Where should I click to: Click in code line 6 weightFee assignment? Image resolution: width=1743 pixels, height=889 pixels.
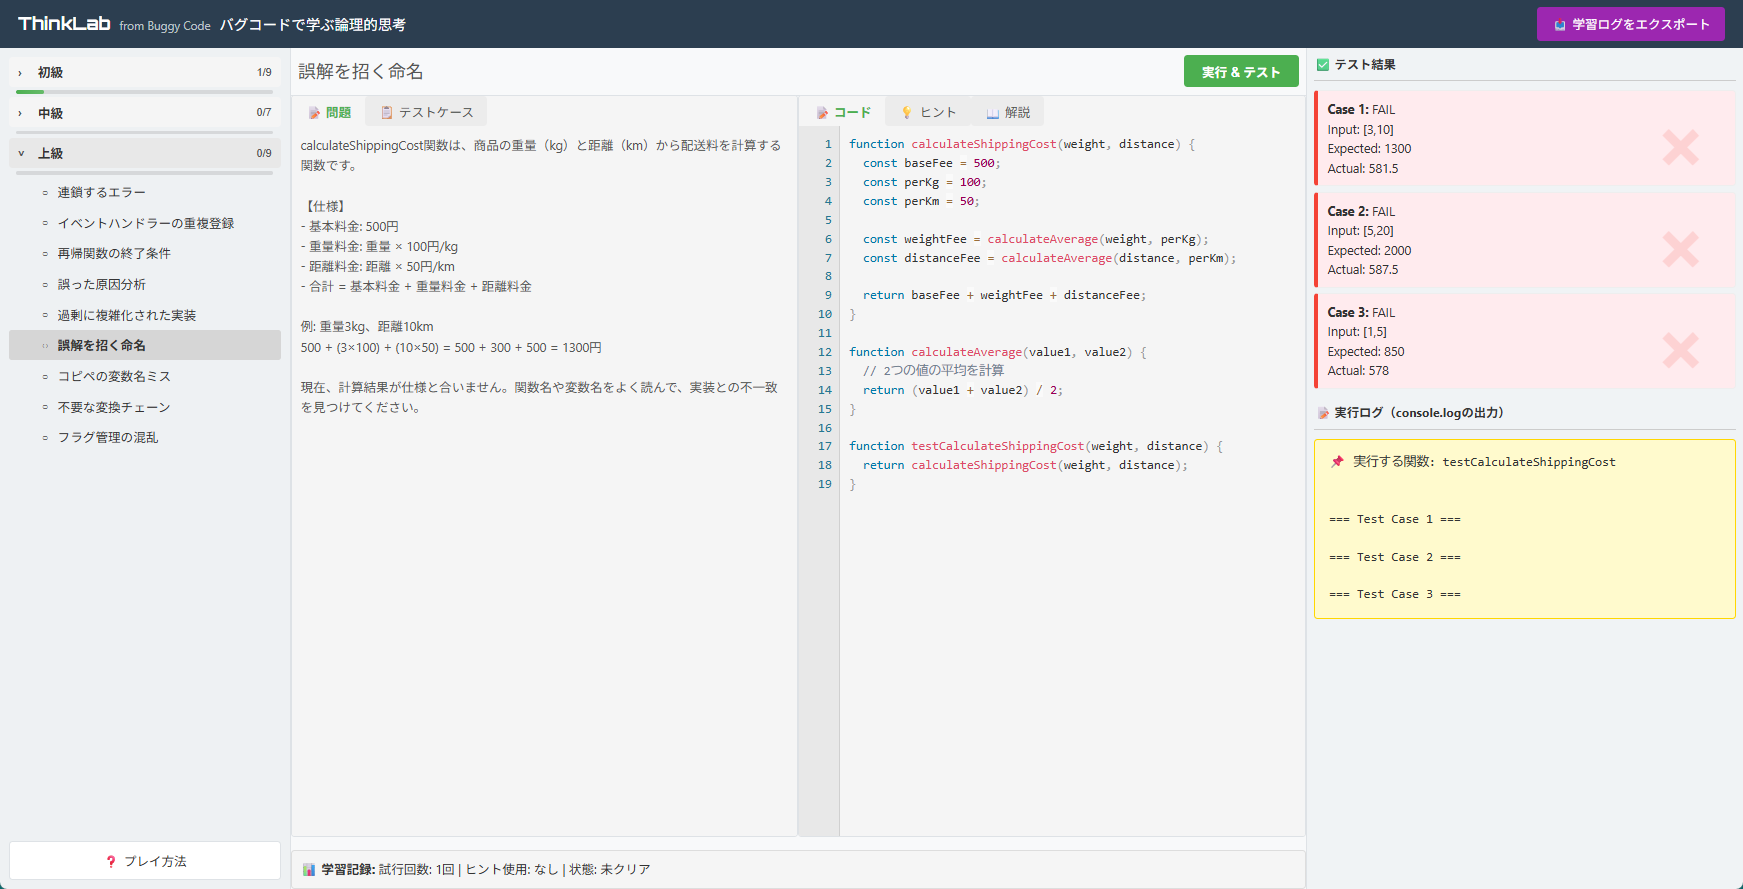pos(1036,239)
